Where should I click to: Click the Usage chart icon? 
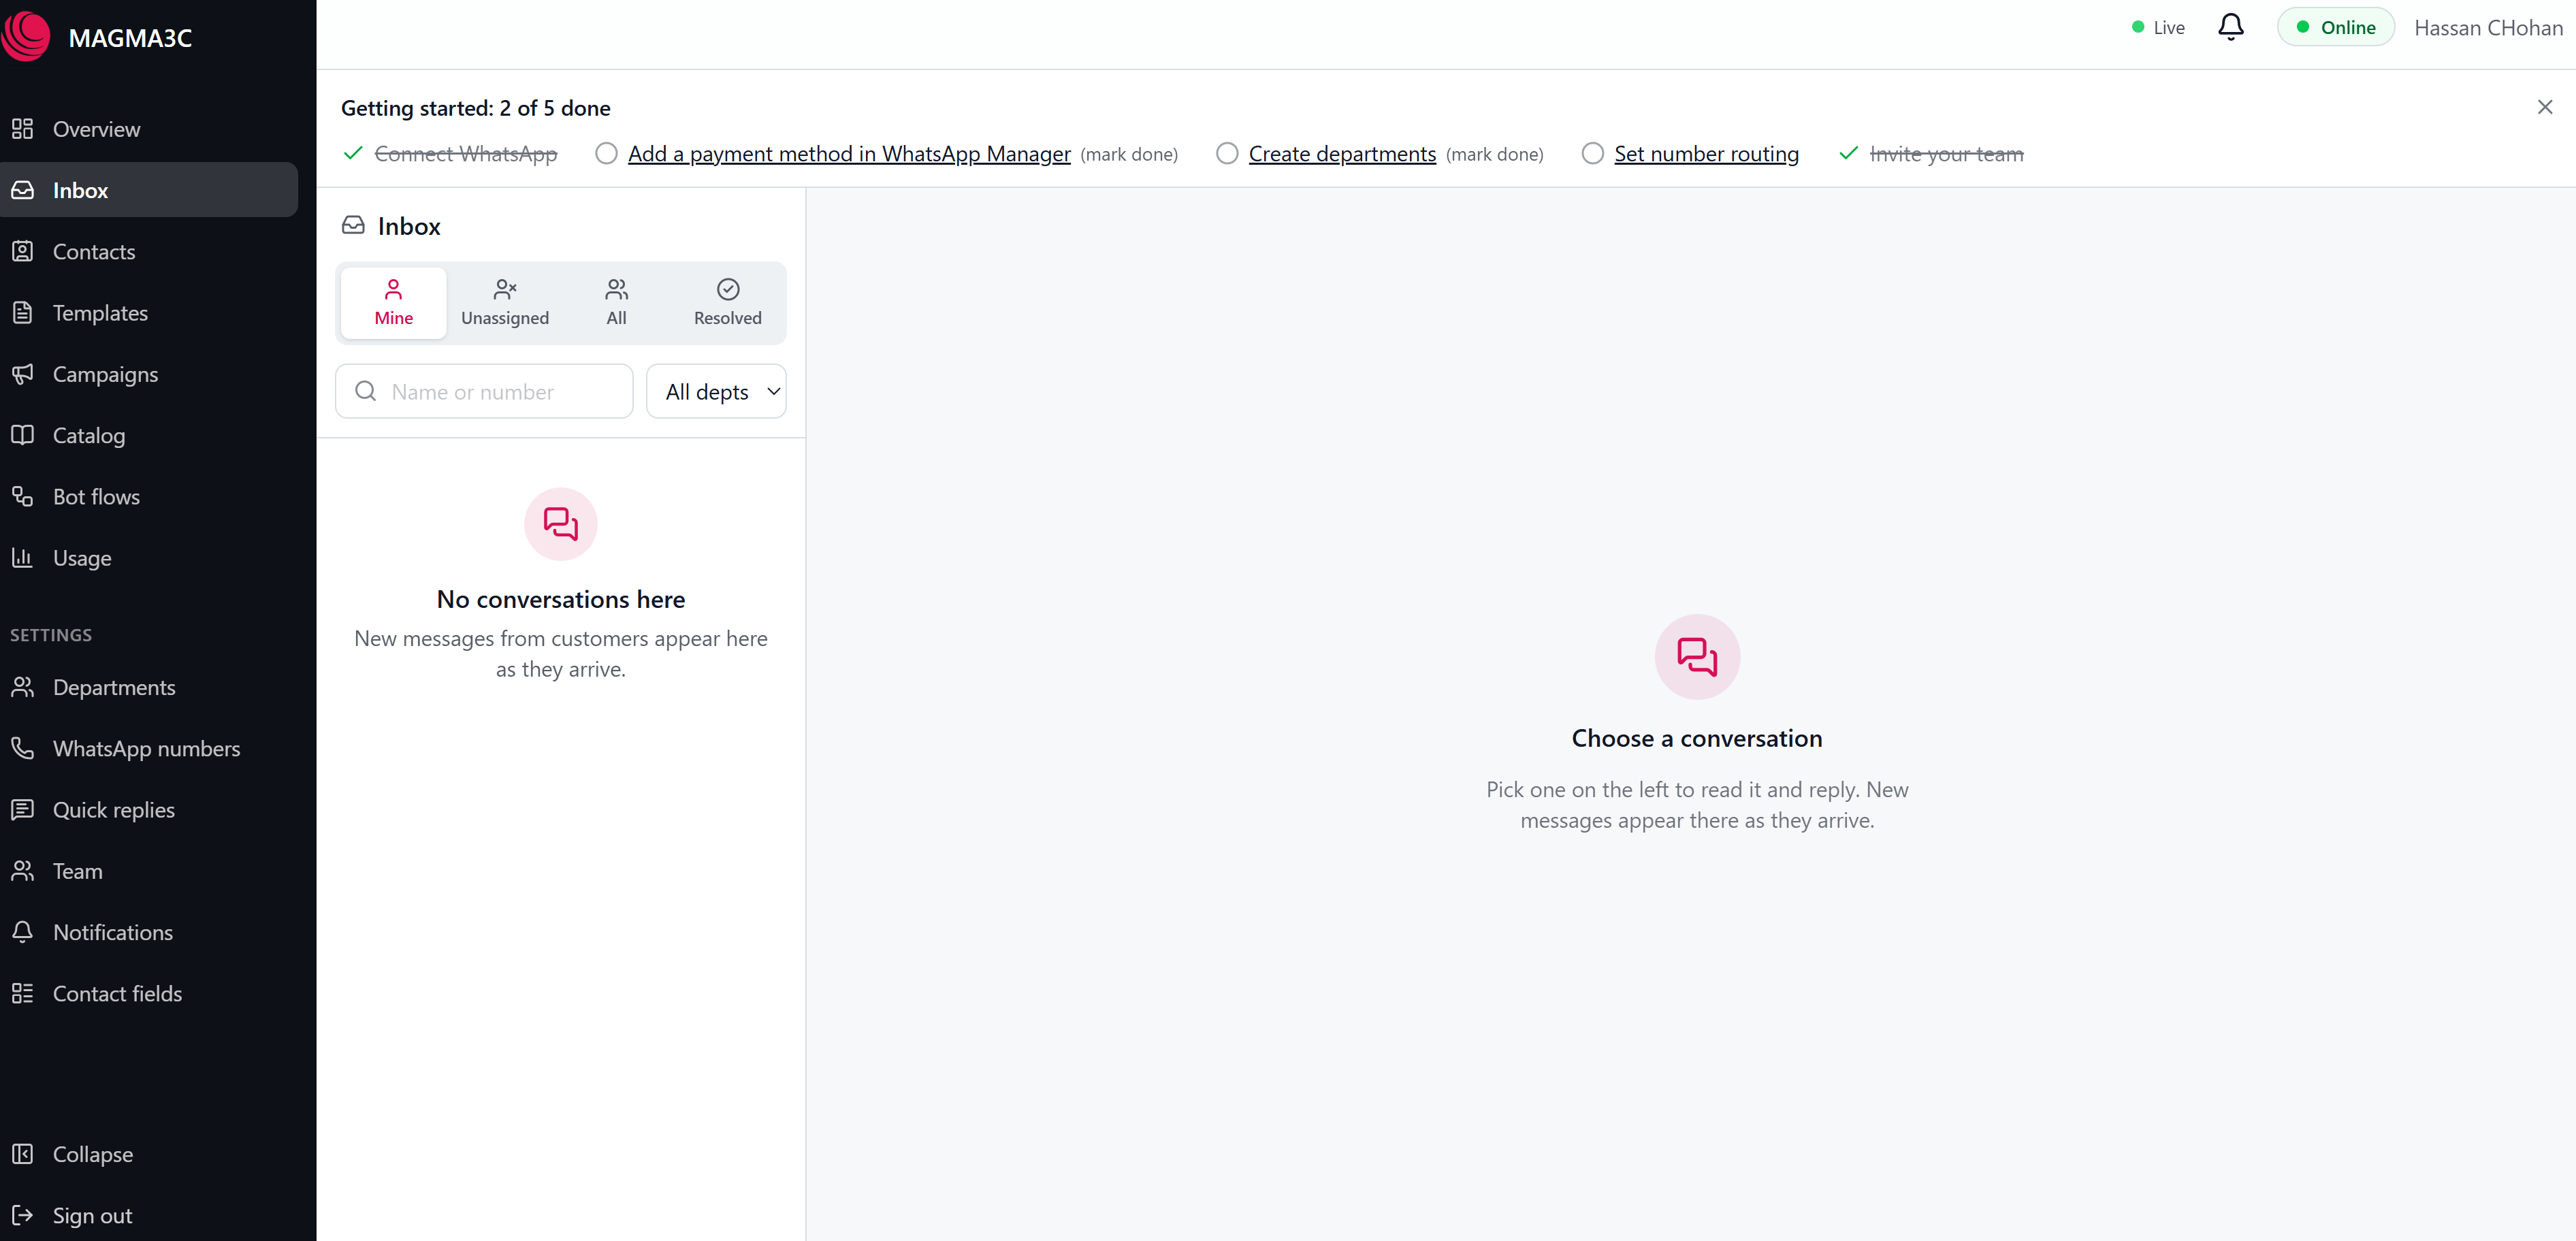pyautogui.click(x=23, y=557)
